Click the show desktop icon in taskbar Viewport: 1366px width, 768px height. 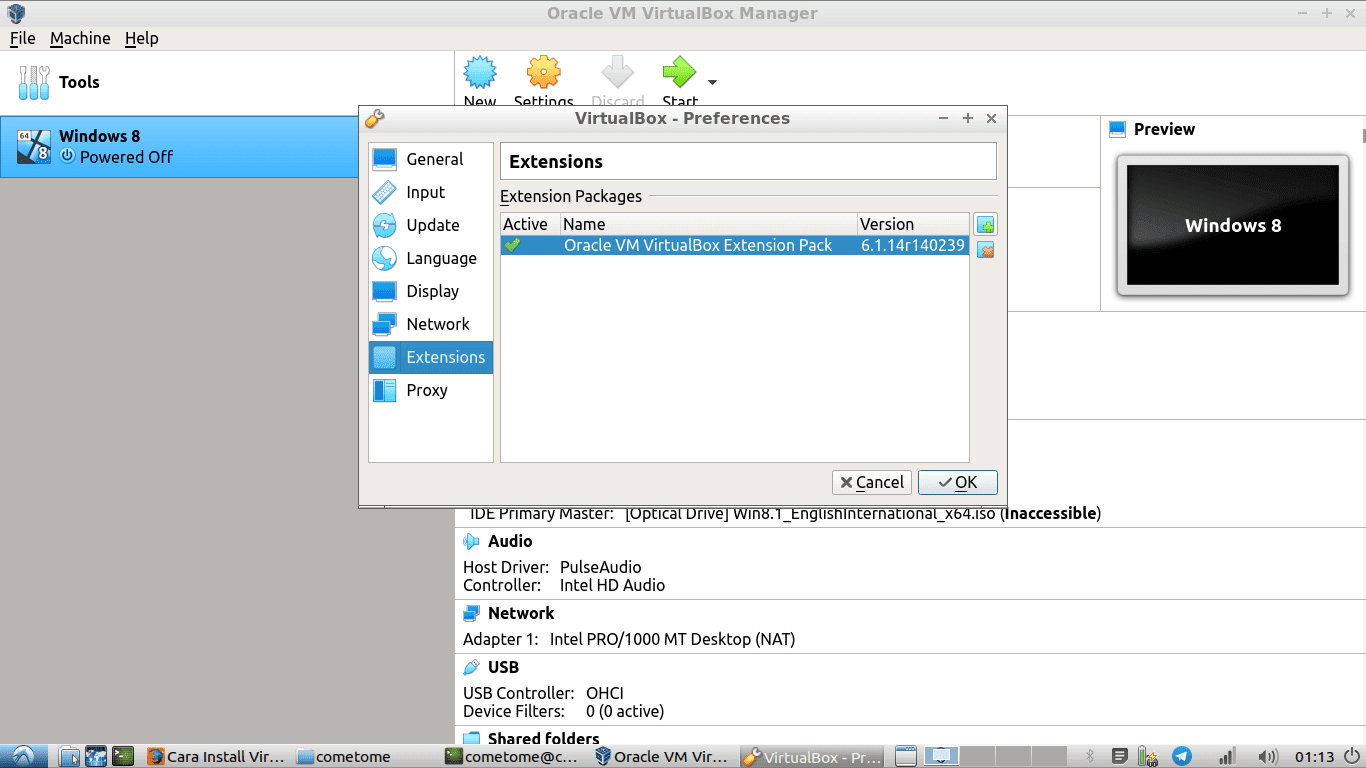click(x=905, y=757)
